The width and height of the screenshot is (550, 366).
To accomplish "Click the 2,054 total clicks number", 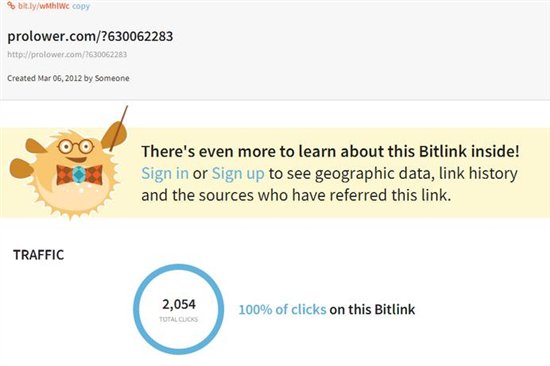I will 179,304.
